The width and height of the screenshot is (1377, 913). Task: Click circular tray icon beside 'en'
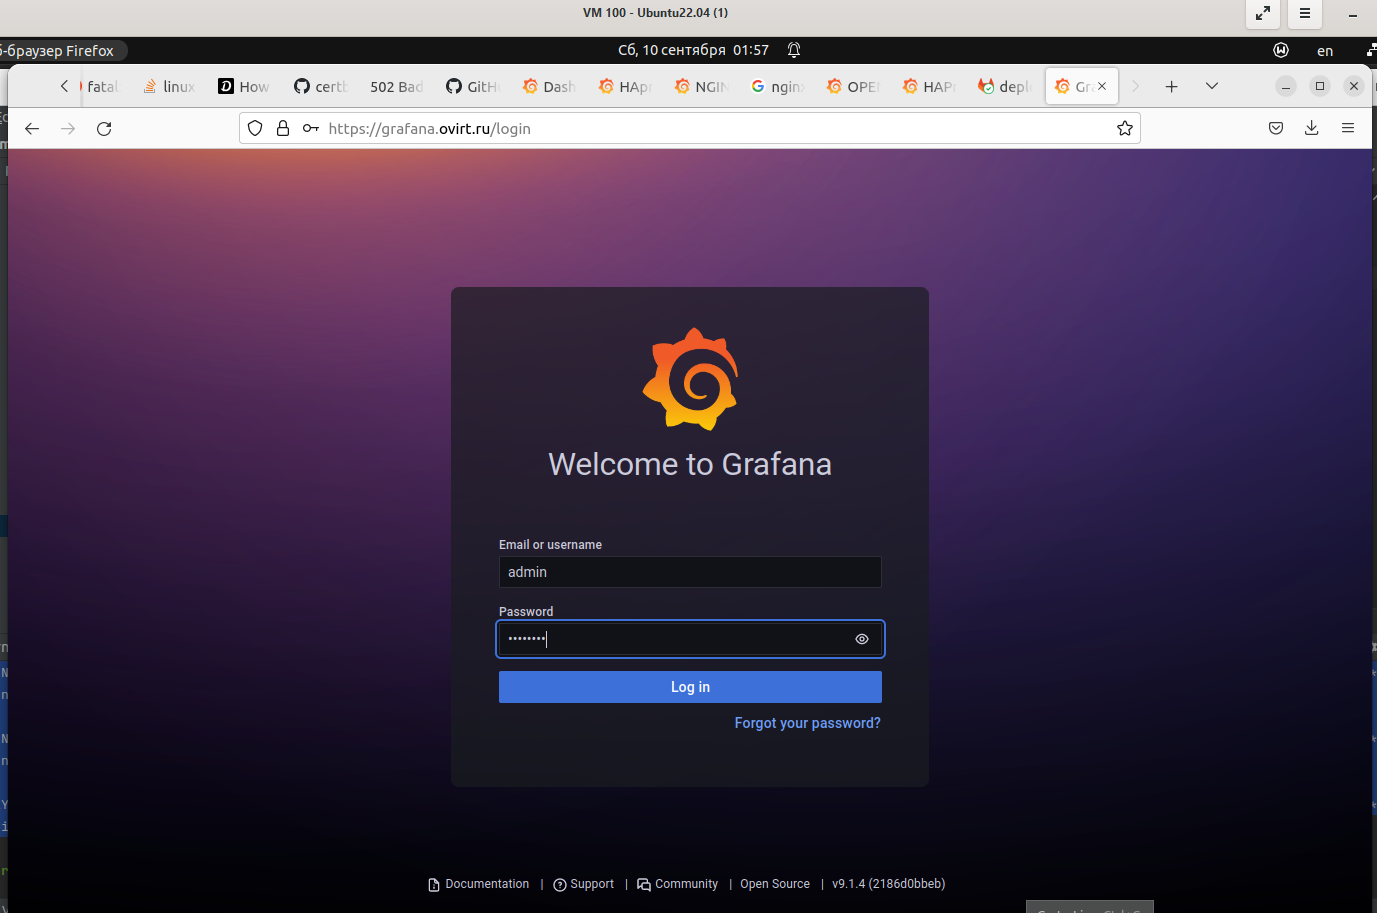1281,50
